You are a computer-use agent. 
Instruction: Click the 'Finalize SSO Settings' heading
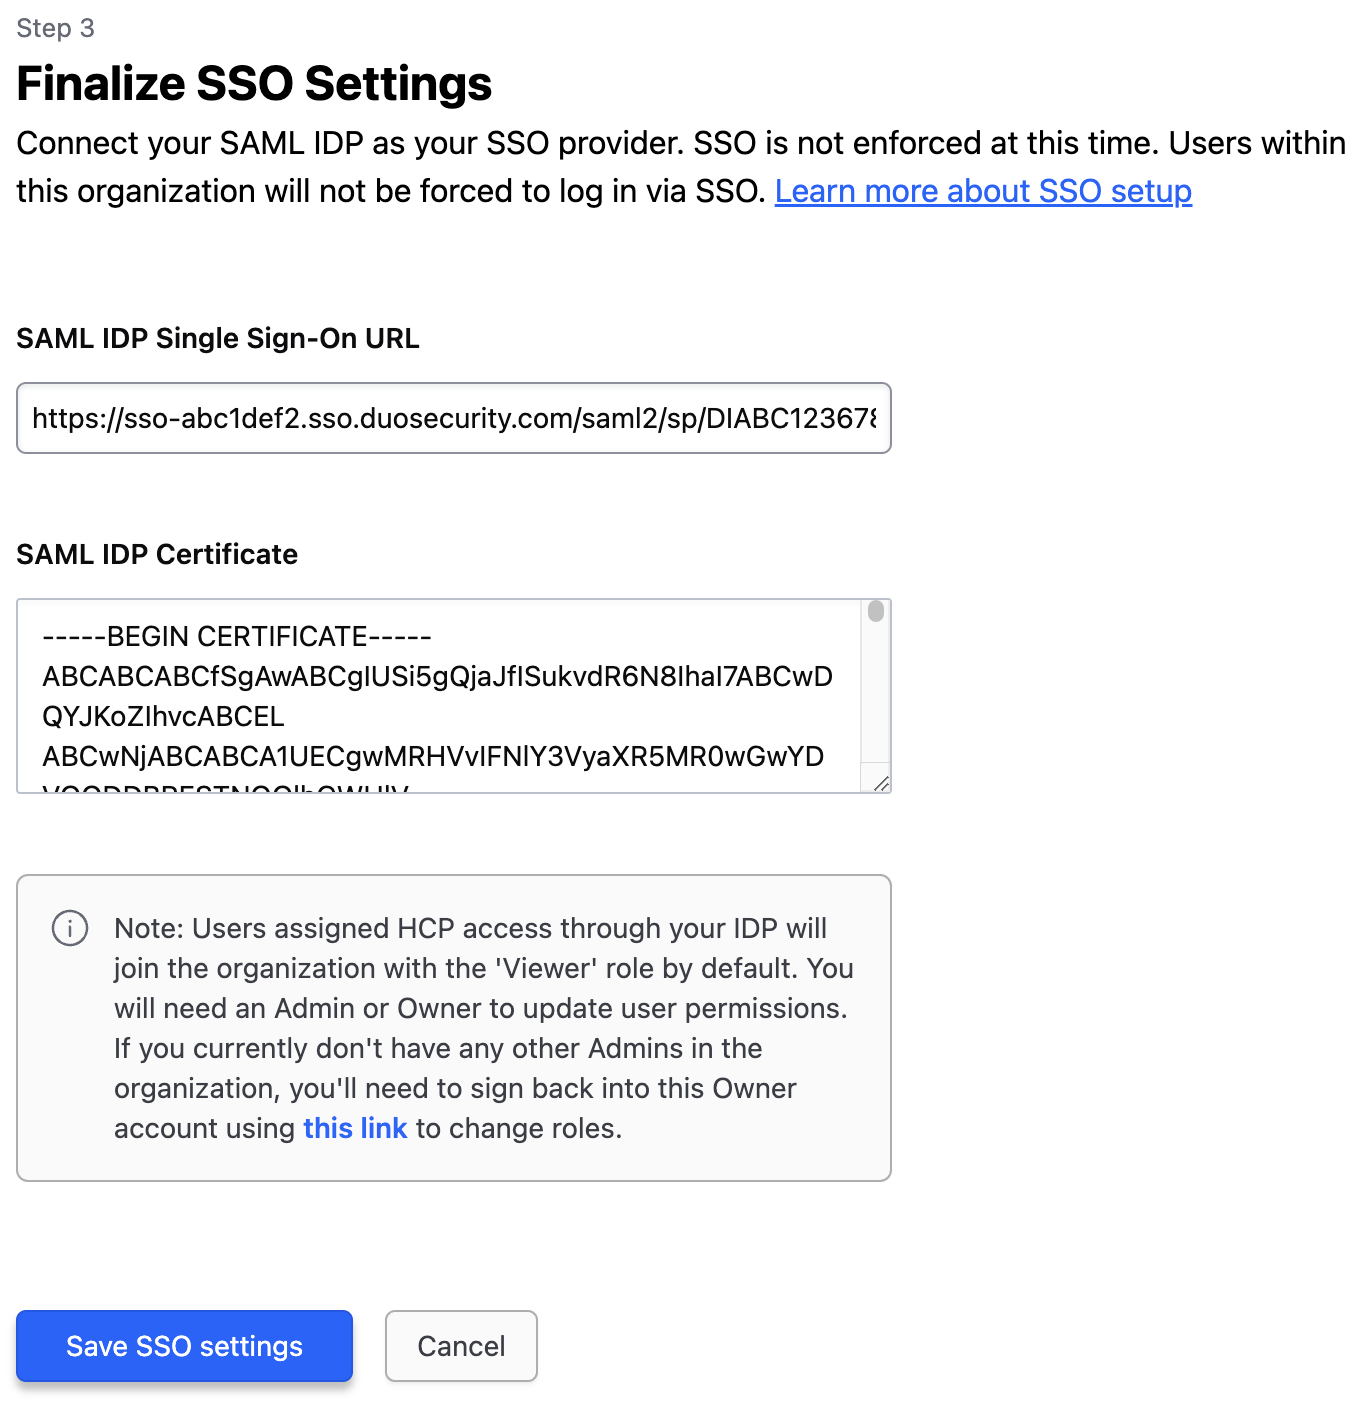[253, 84]
